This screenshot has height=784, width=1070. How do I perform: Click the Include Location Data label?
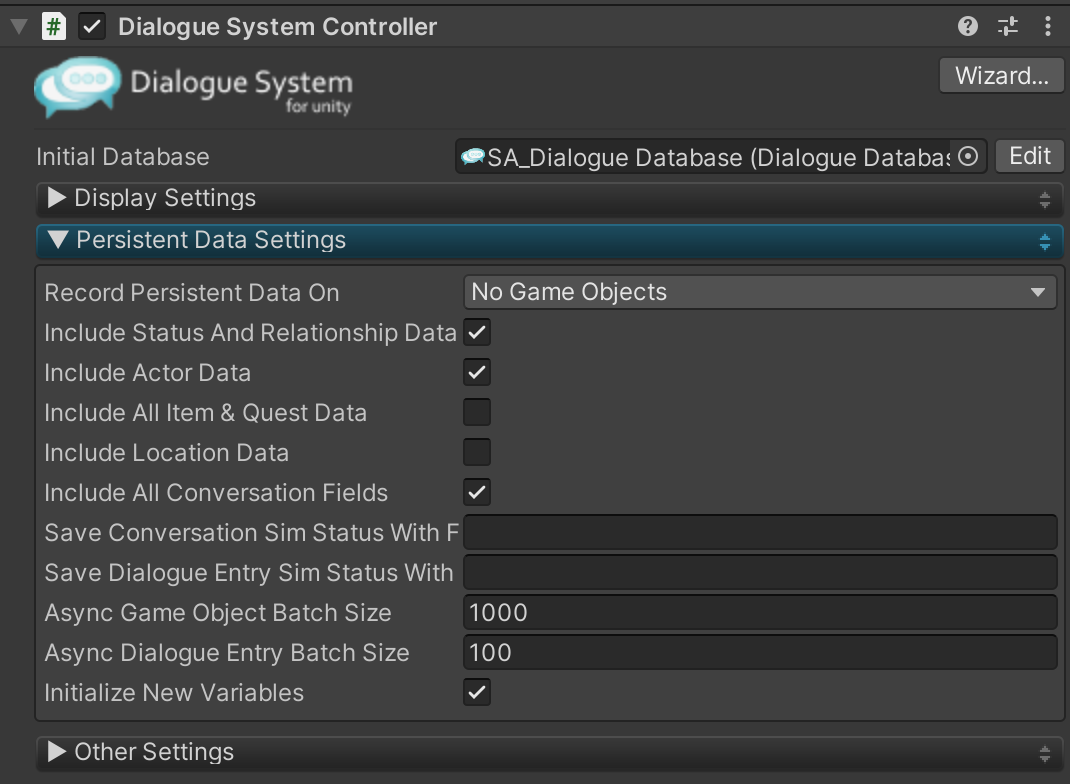click(167, 452)
